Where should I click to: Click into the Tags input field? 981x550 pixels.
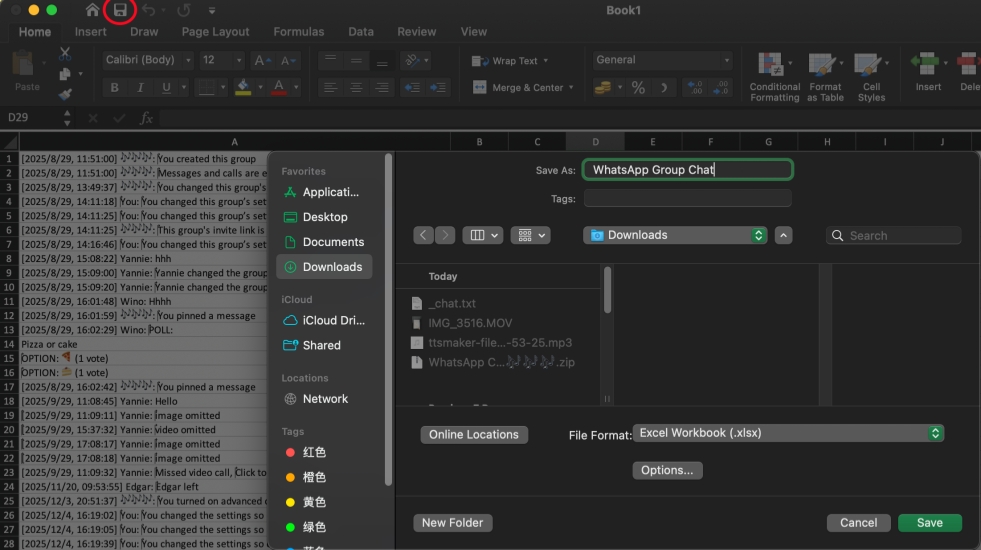(x=687, y=198)
